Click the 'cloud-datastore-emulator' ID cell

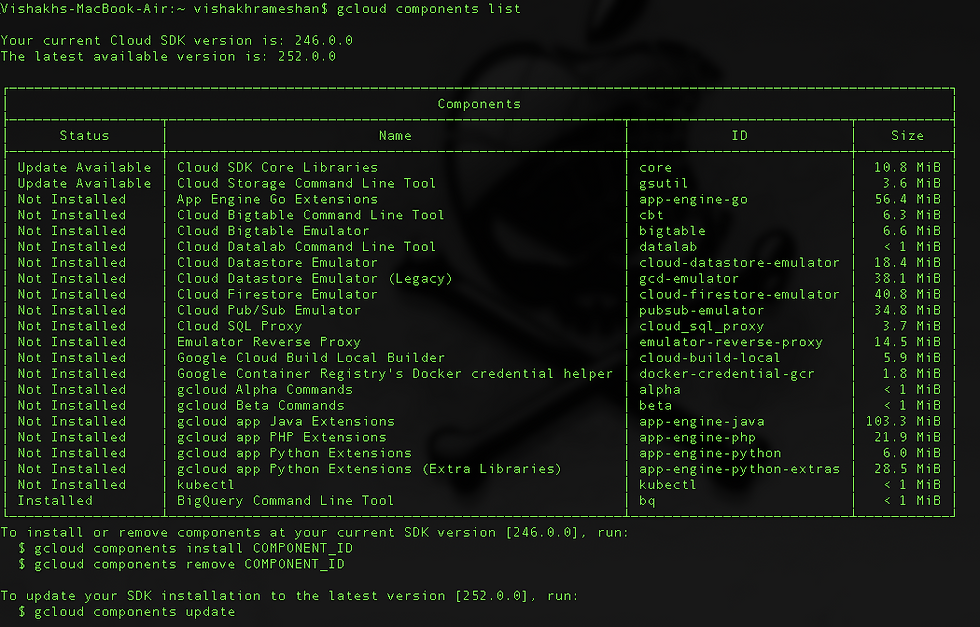pos(739,263)
